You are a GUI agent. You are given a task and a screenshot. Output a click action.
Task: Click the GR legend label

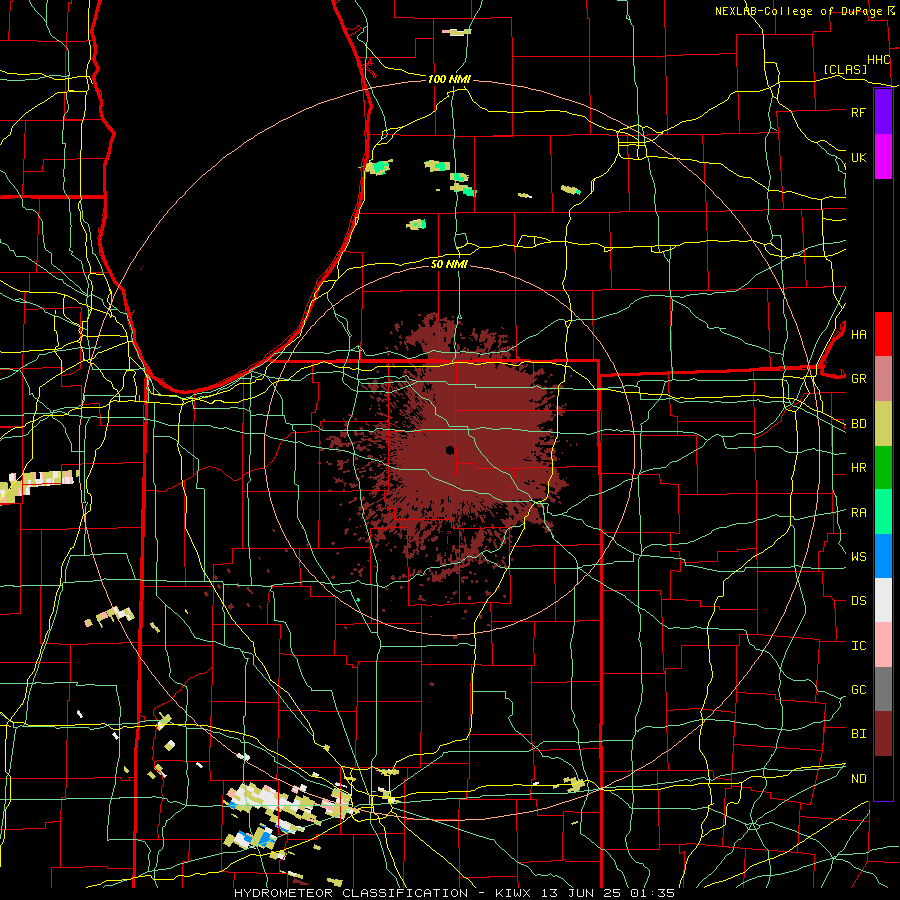point(858,379)
